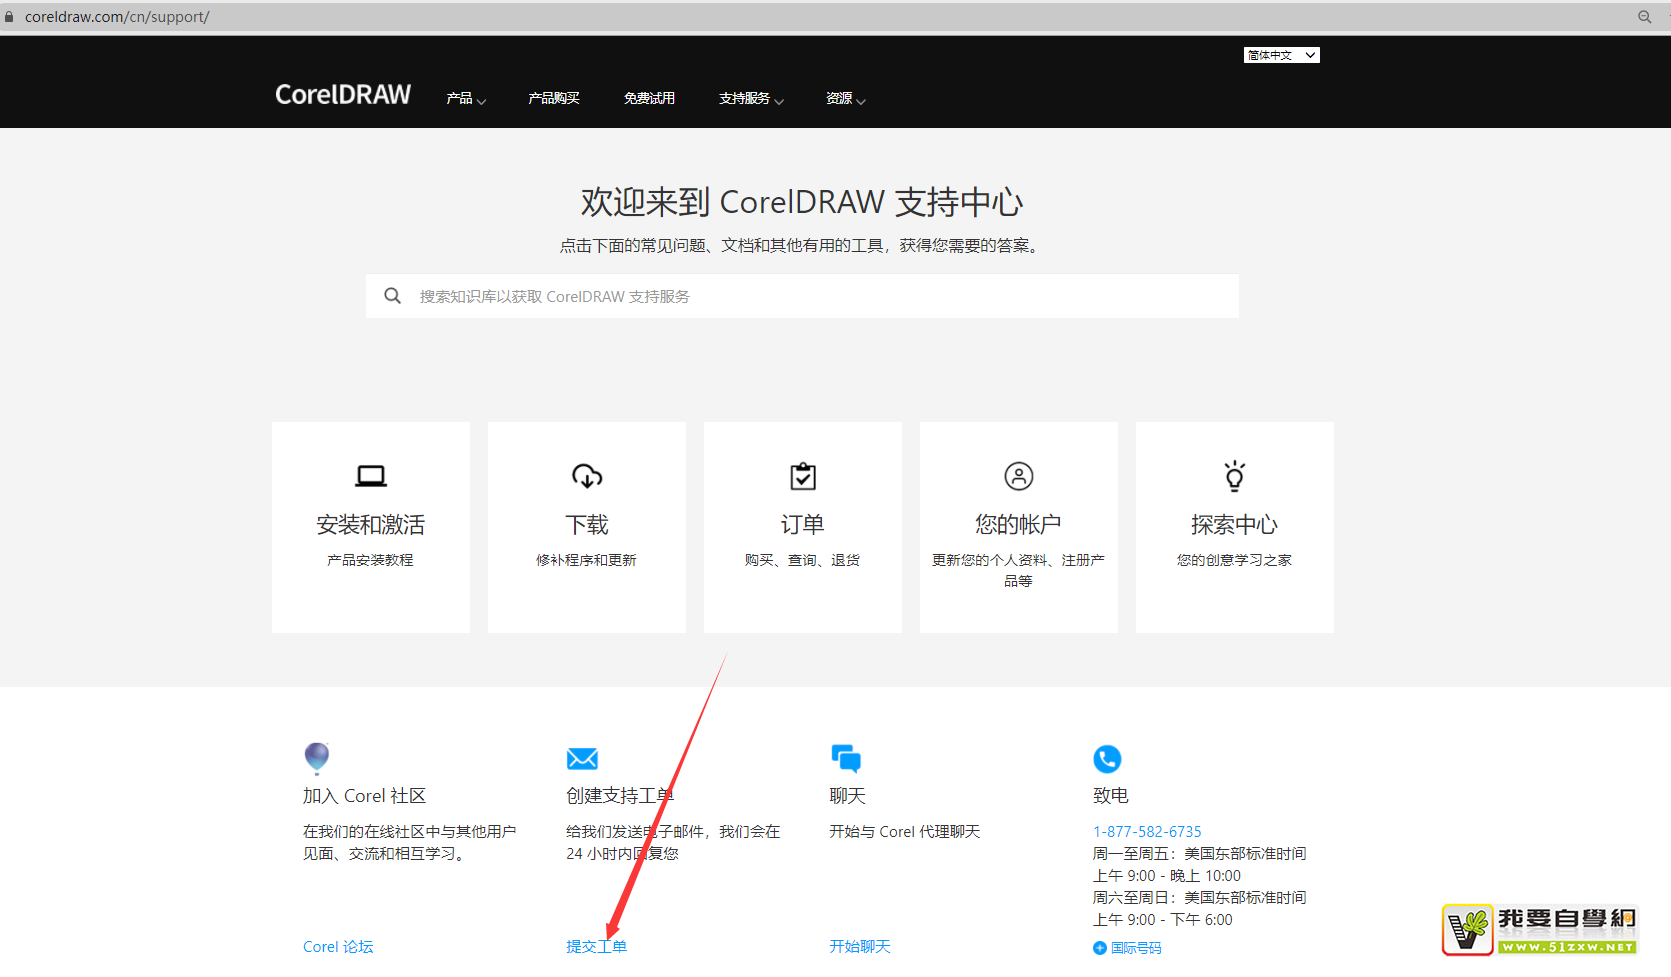Click the 聊天 heading
Image resolution: width=1671 pixels, height=977 pixels.
click(x=848, y=796)
